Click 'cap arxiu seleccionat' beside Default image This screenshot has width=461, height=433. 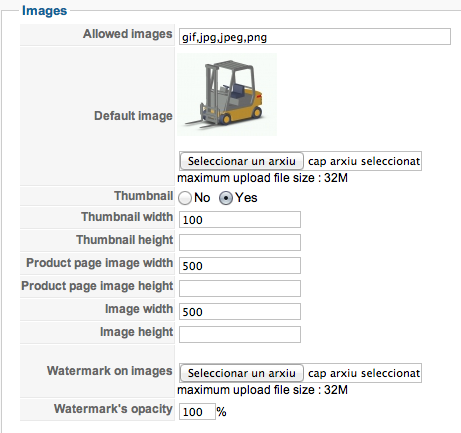coord(364,161)
